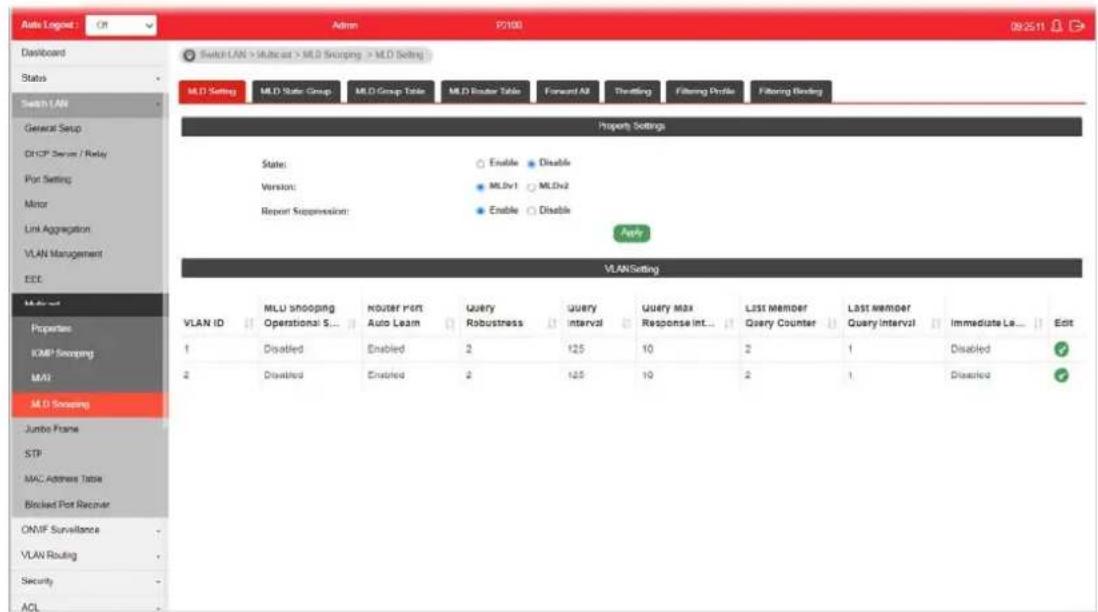Sort by Immediate Leave column icon
This screenshot has height=612, width=1098.
tap(1038, 323)
